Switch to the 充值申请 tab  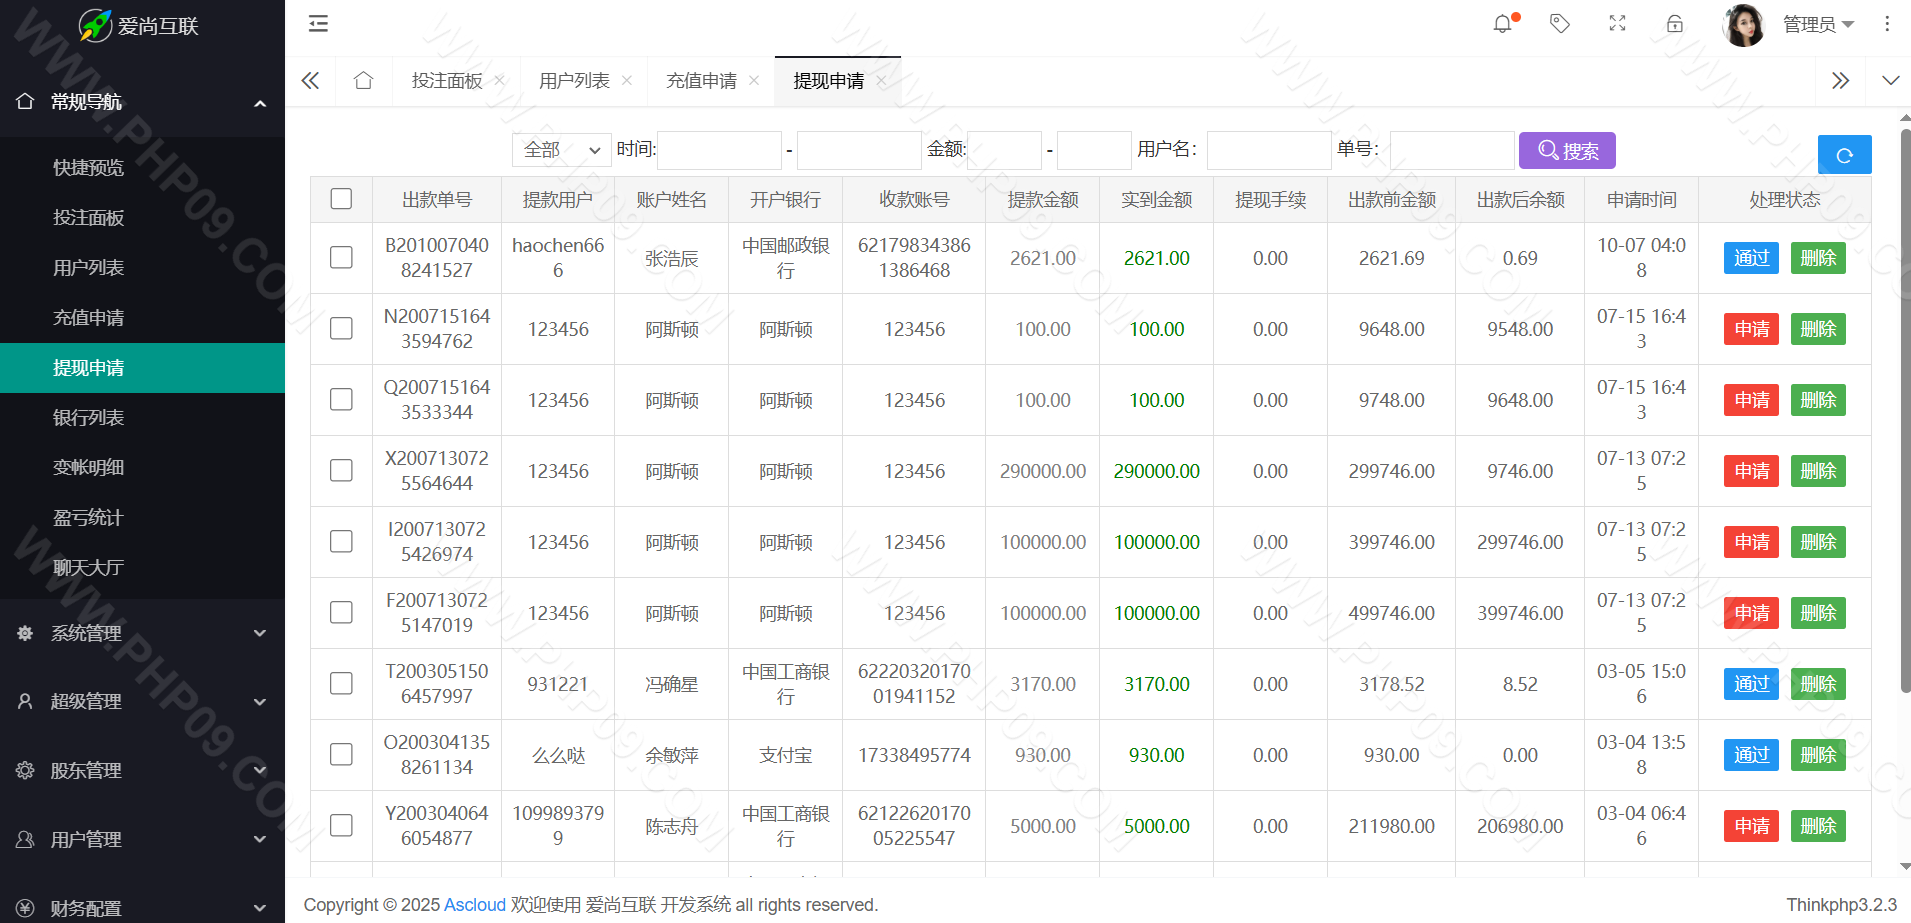coord(701,81)
